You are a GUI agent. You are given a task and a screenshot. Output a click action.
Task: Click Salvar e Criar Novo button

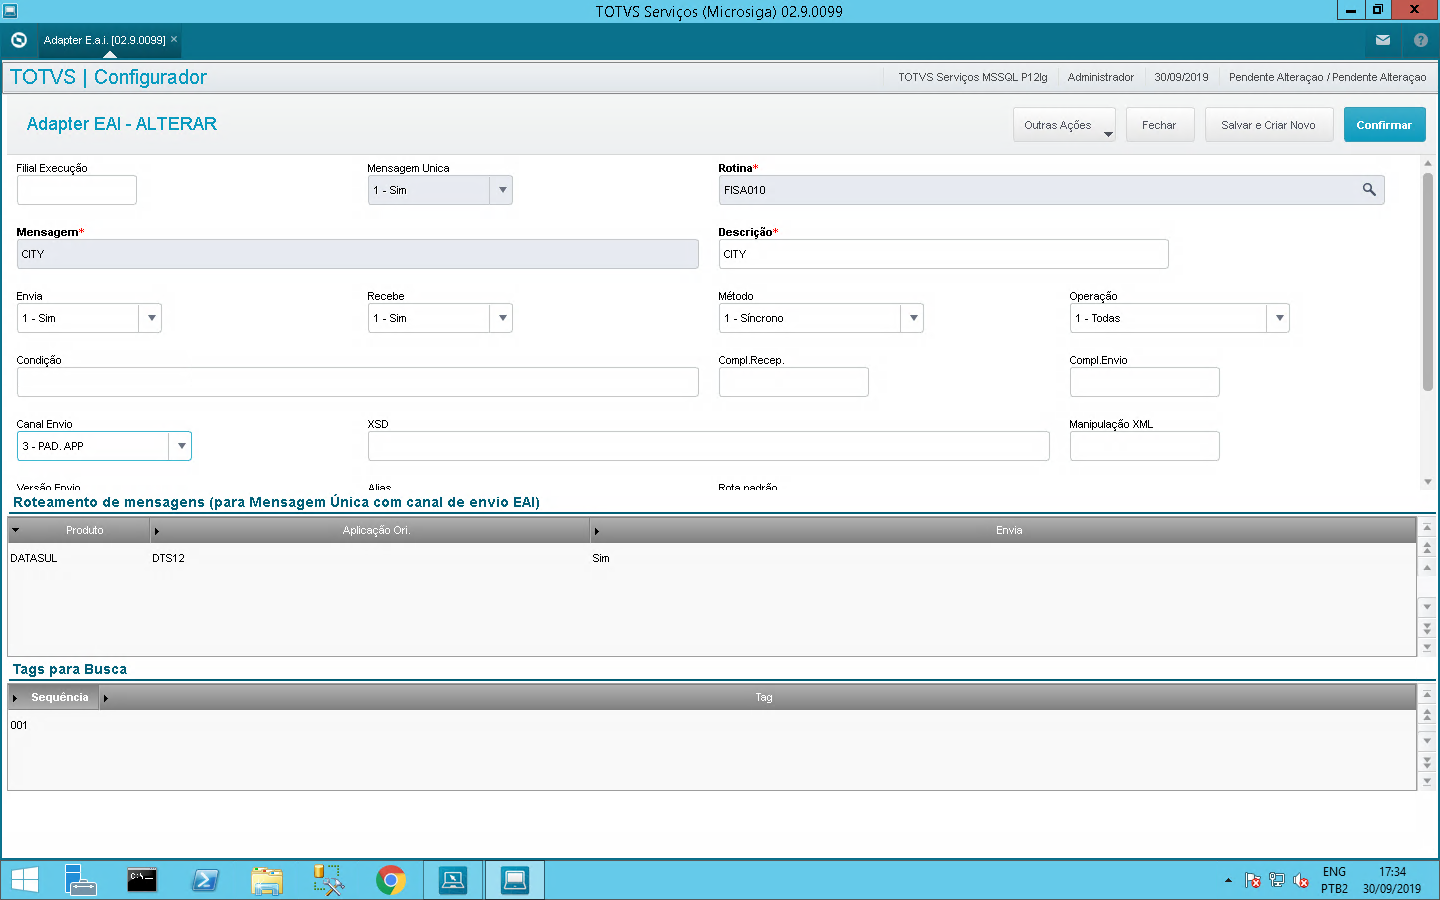(1268, 125)
